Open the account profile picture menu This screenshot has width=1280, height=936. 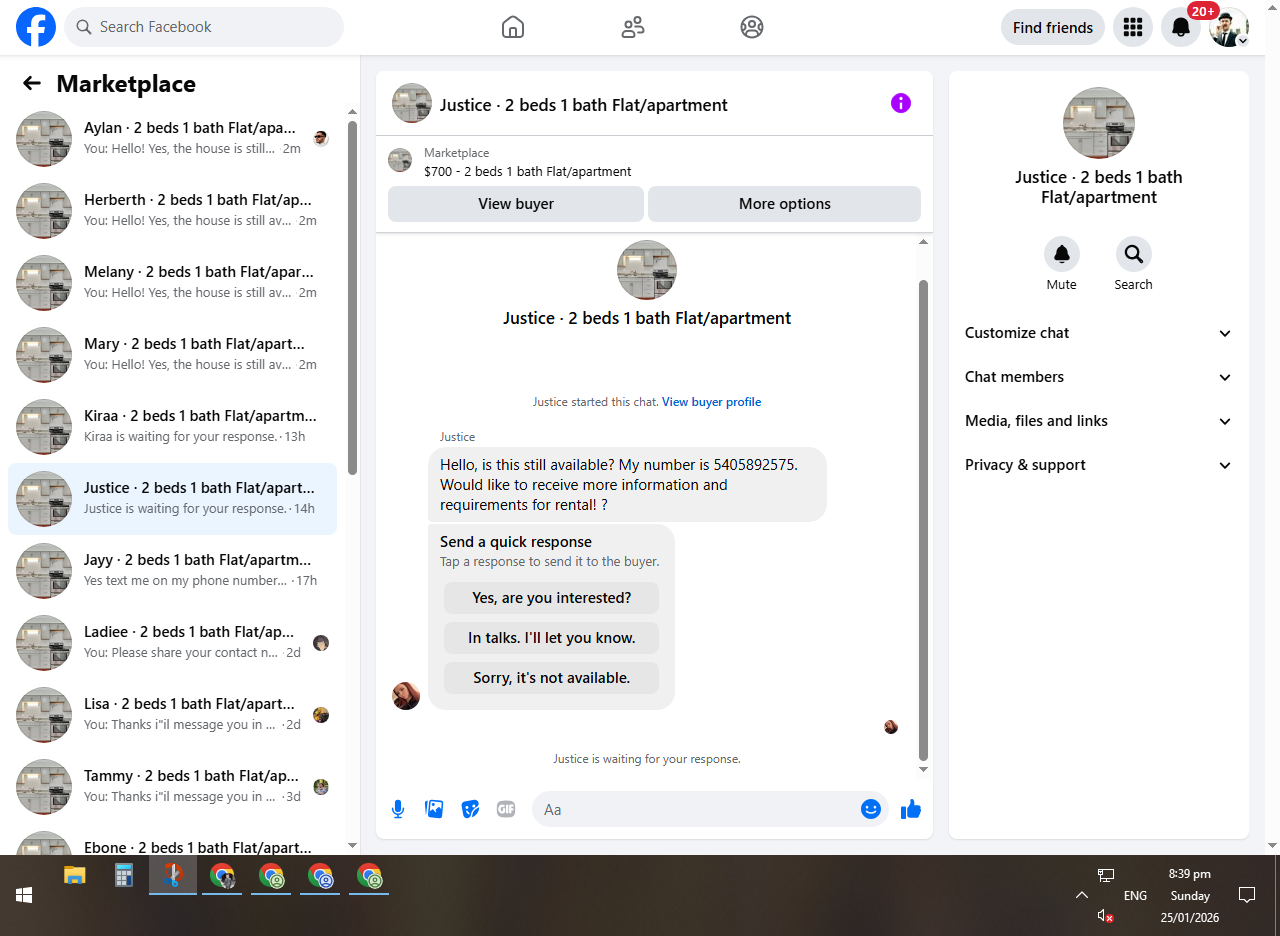click(1229, 27)
